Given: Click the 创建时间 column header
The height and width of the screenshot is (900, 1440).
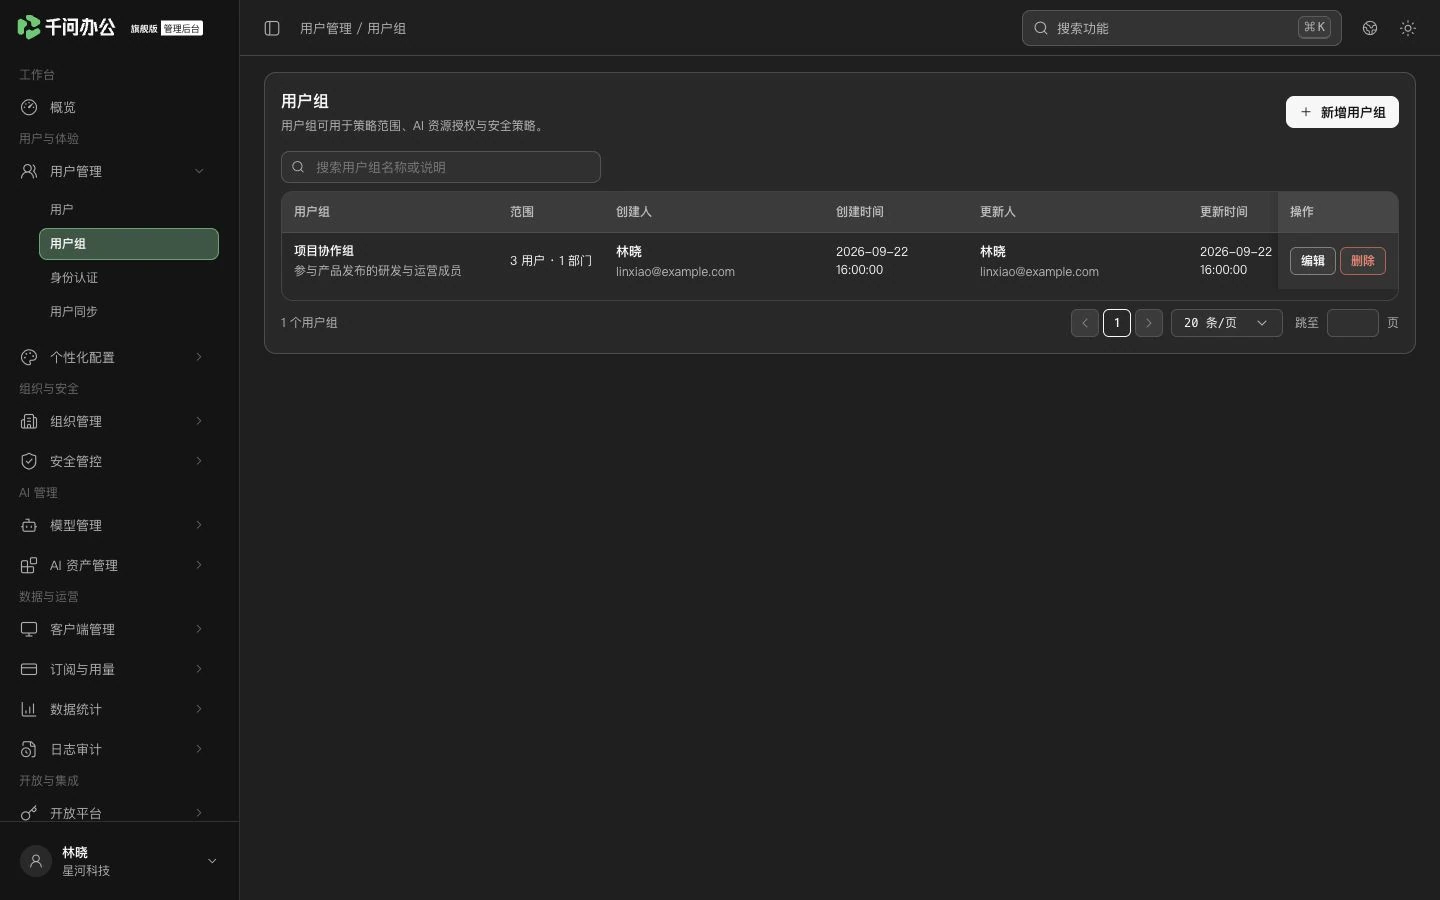Looking at the screenshot, I should point(860,212).
